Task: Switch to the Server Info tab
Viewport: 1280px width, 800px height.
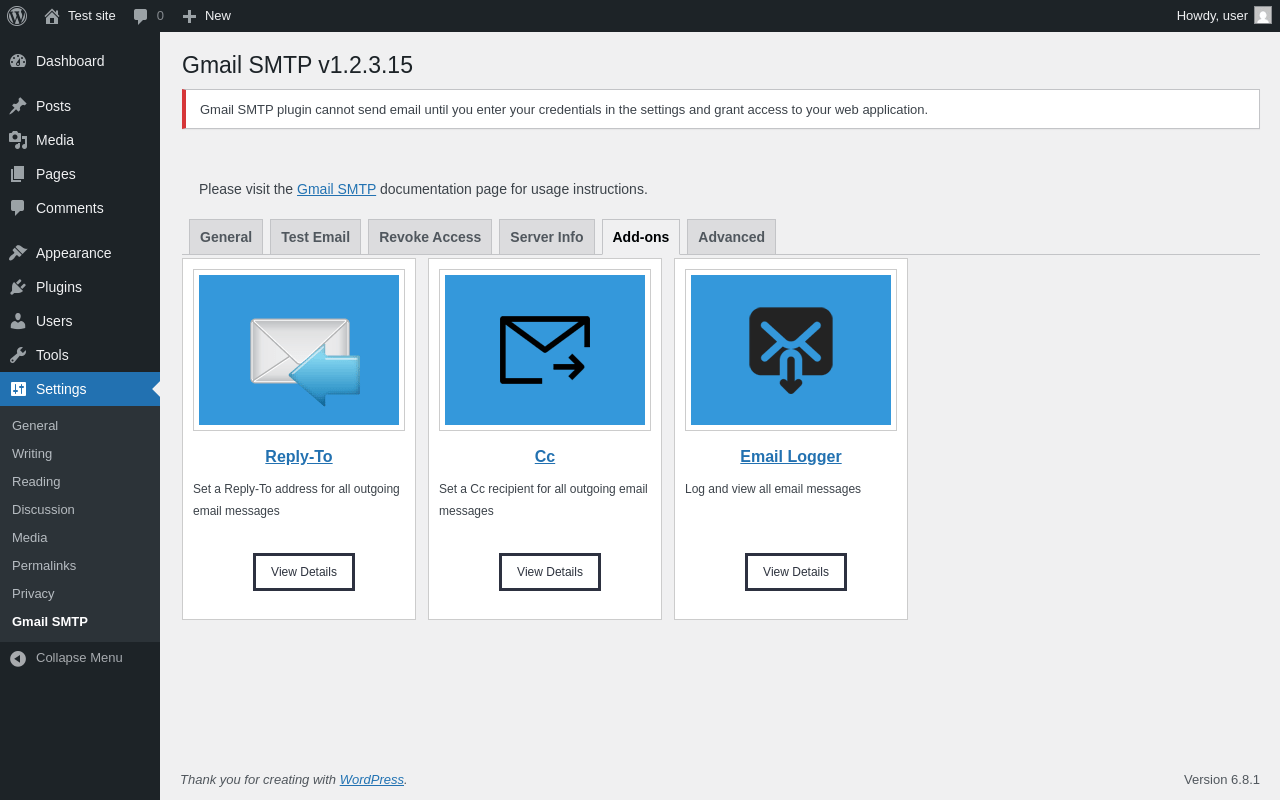Action: (547, 237)
